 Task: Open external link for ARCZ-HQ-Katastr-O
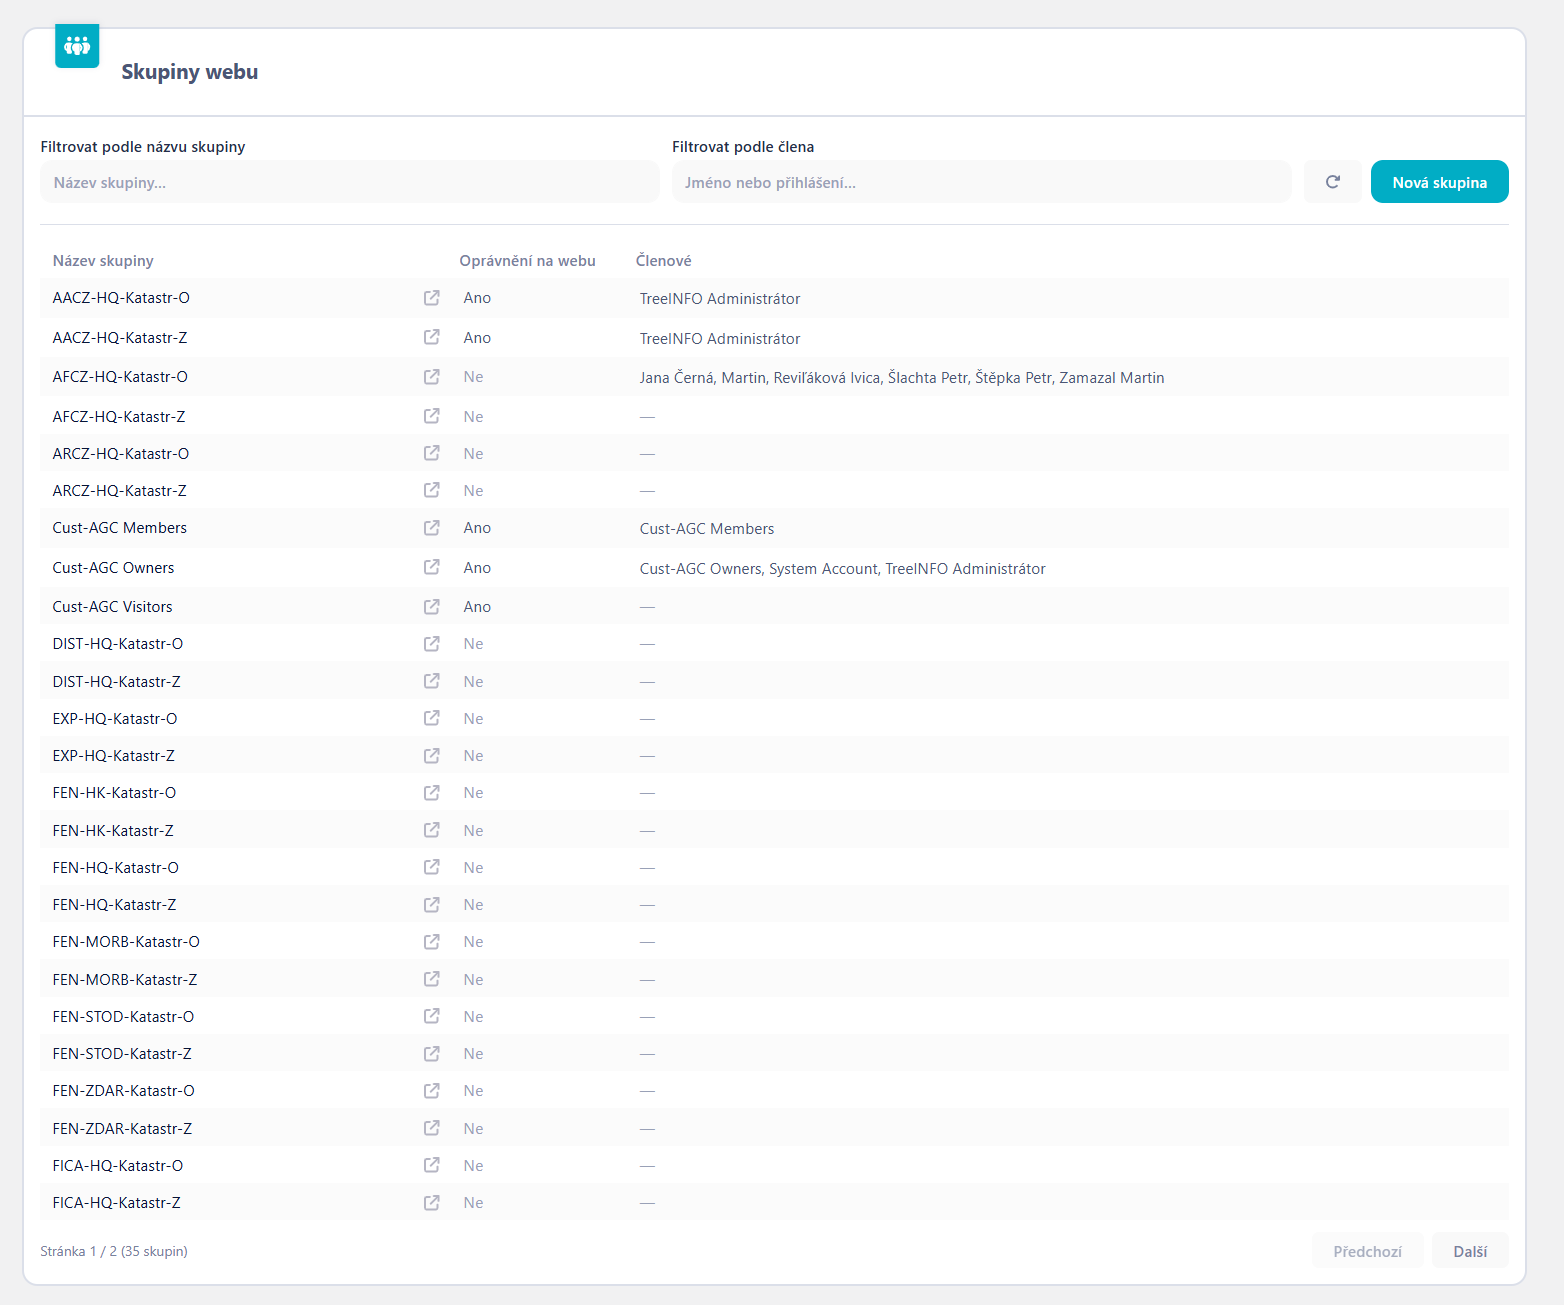(432, 453)
